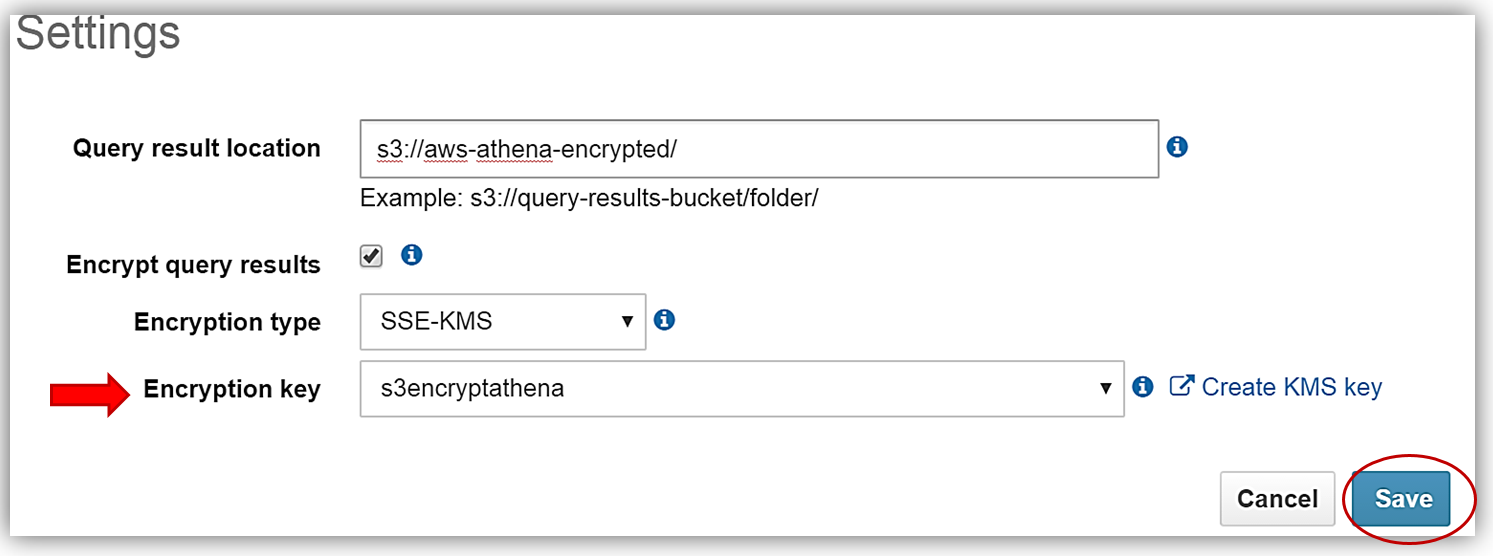Screen dimensions: 1493x556
Task: Click info icon next to Encrypt query results checkbox
Action: pos(411,255)
